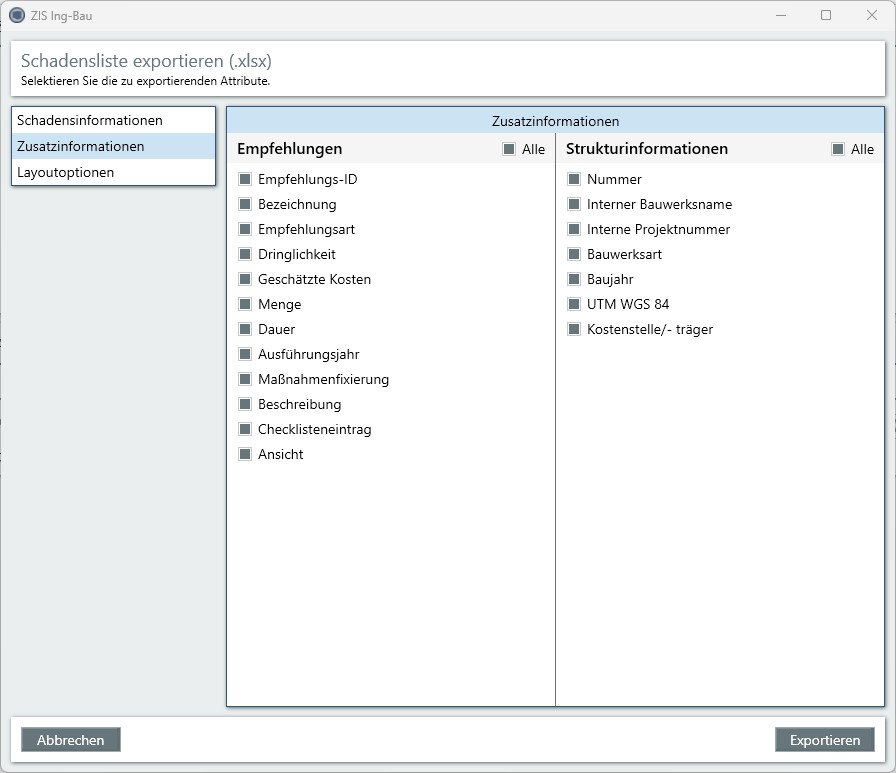Toggle the Baujahr checkbox

[x=574, y=280]
